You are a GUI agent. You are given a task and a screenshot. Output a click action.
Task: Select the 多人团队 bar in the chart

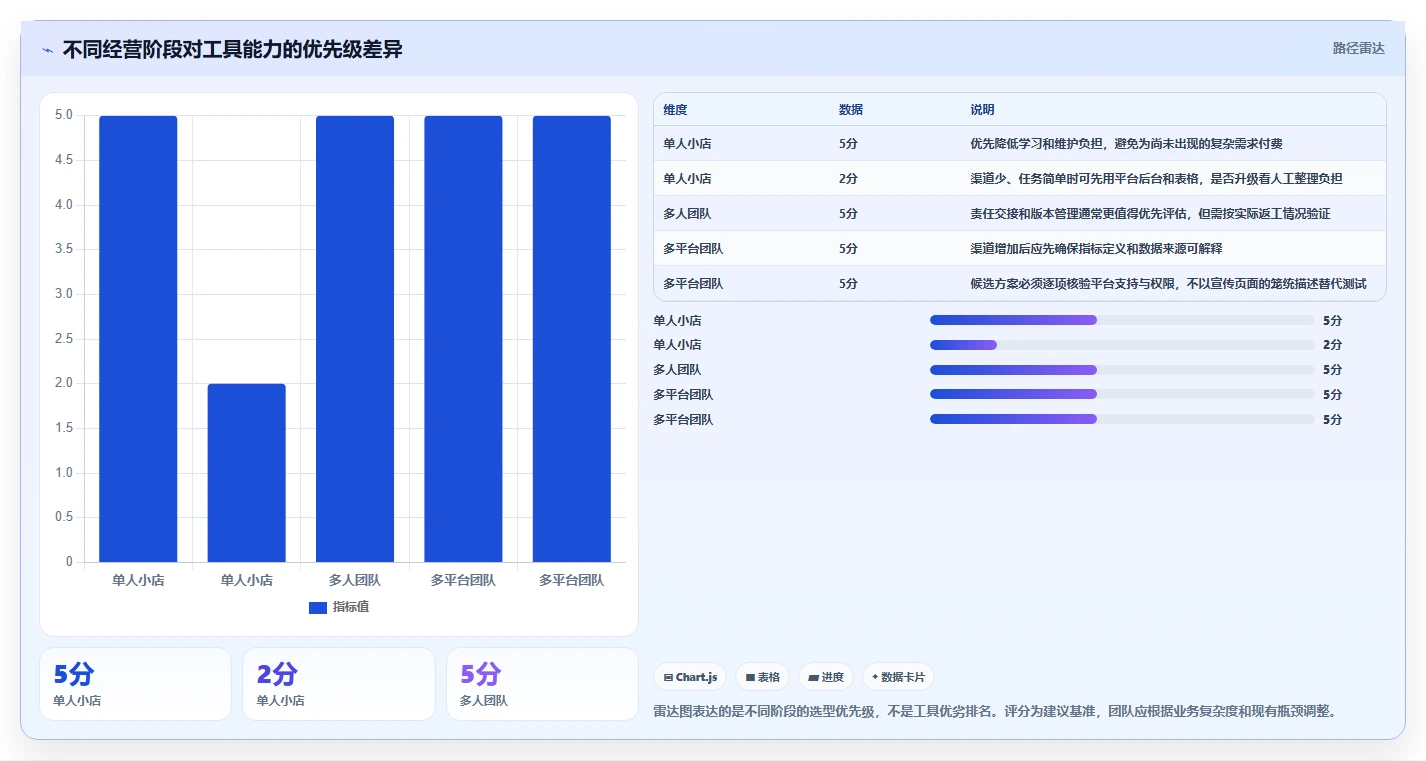click(x=355, y=339)
